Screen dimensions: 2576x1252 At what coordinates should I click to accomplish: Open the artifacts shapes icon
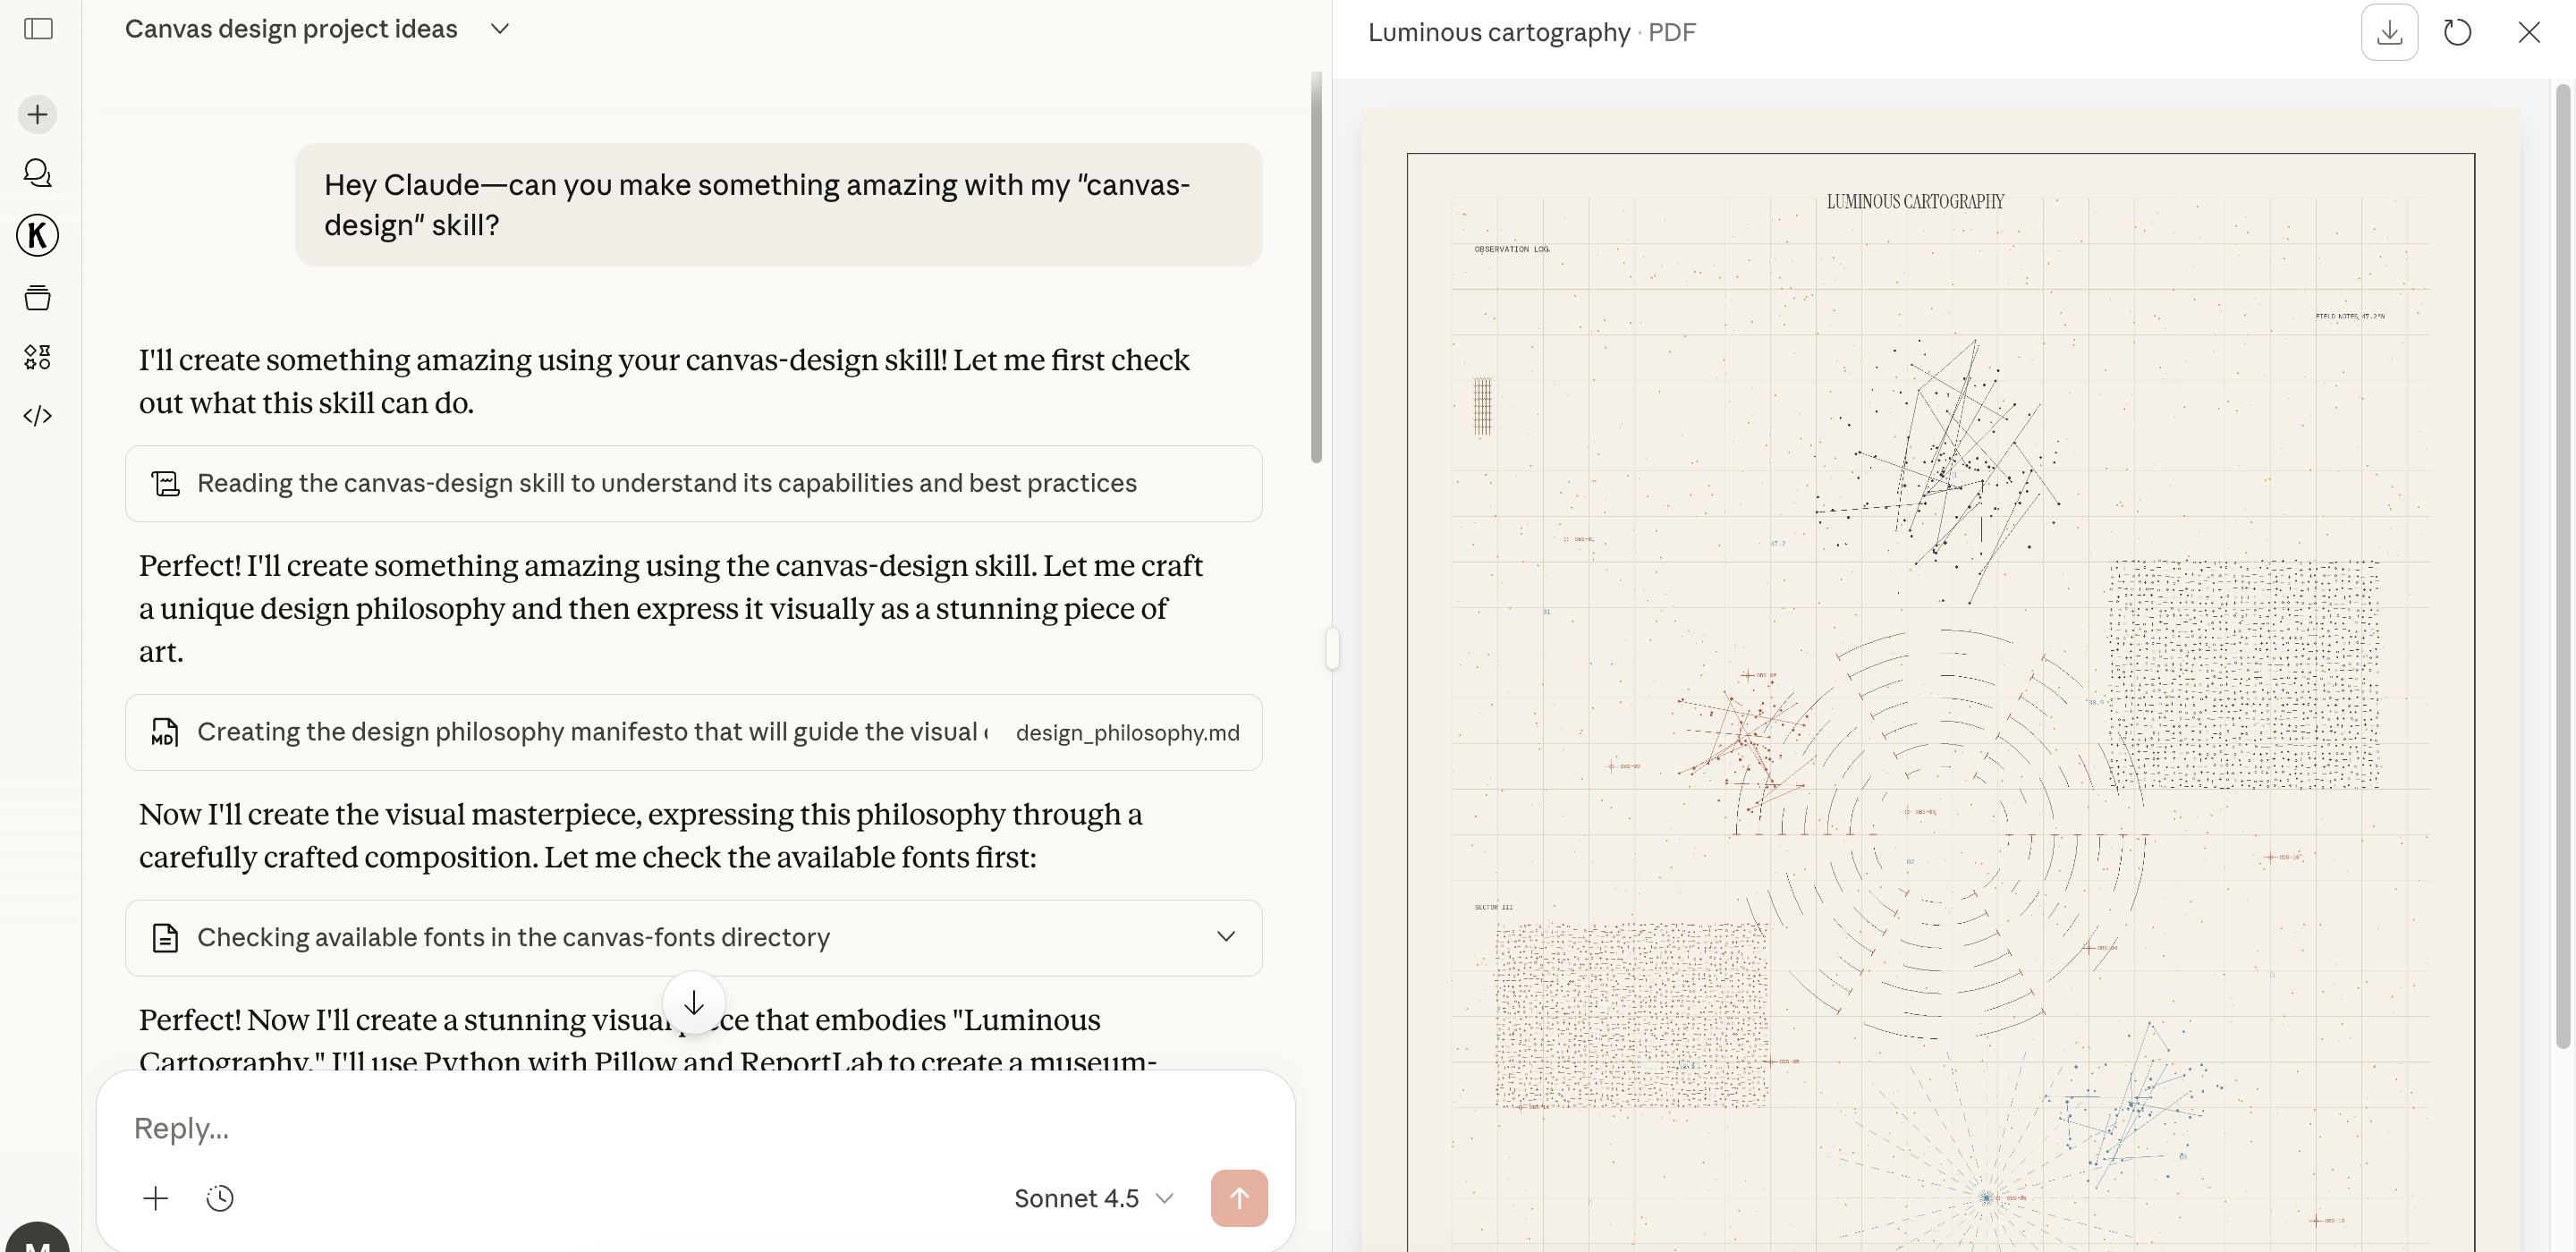[x=38, y=356]
